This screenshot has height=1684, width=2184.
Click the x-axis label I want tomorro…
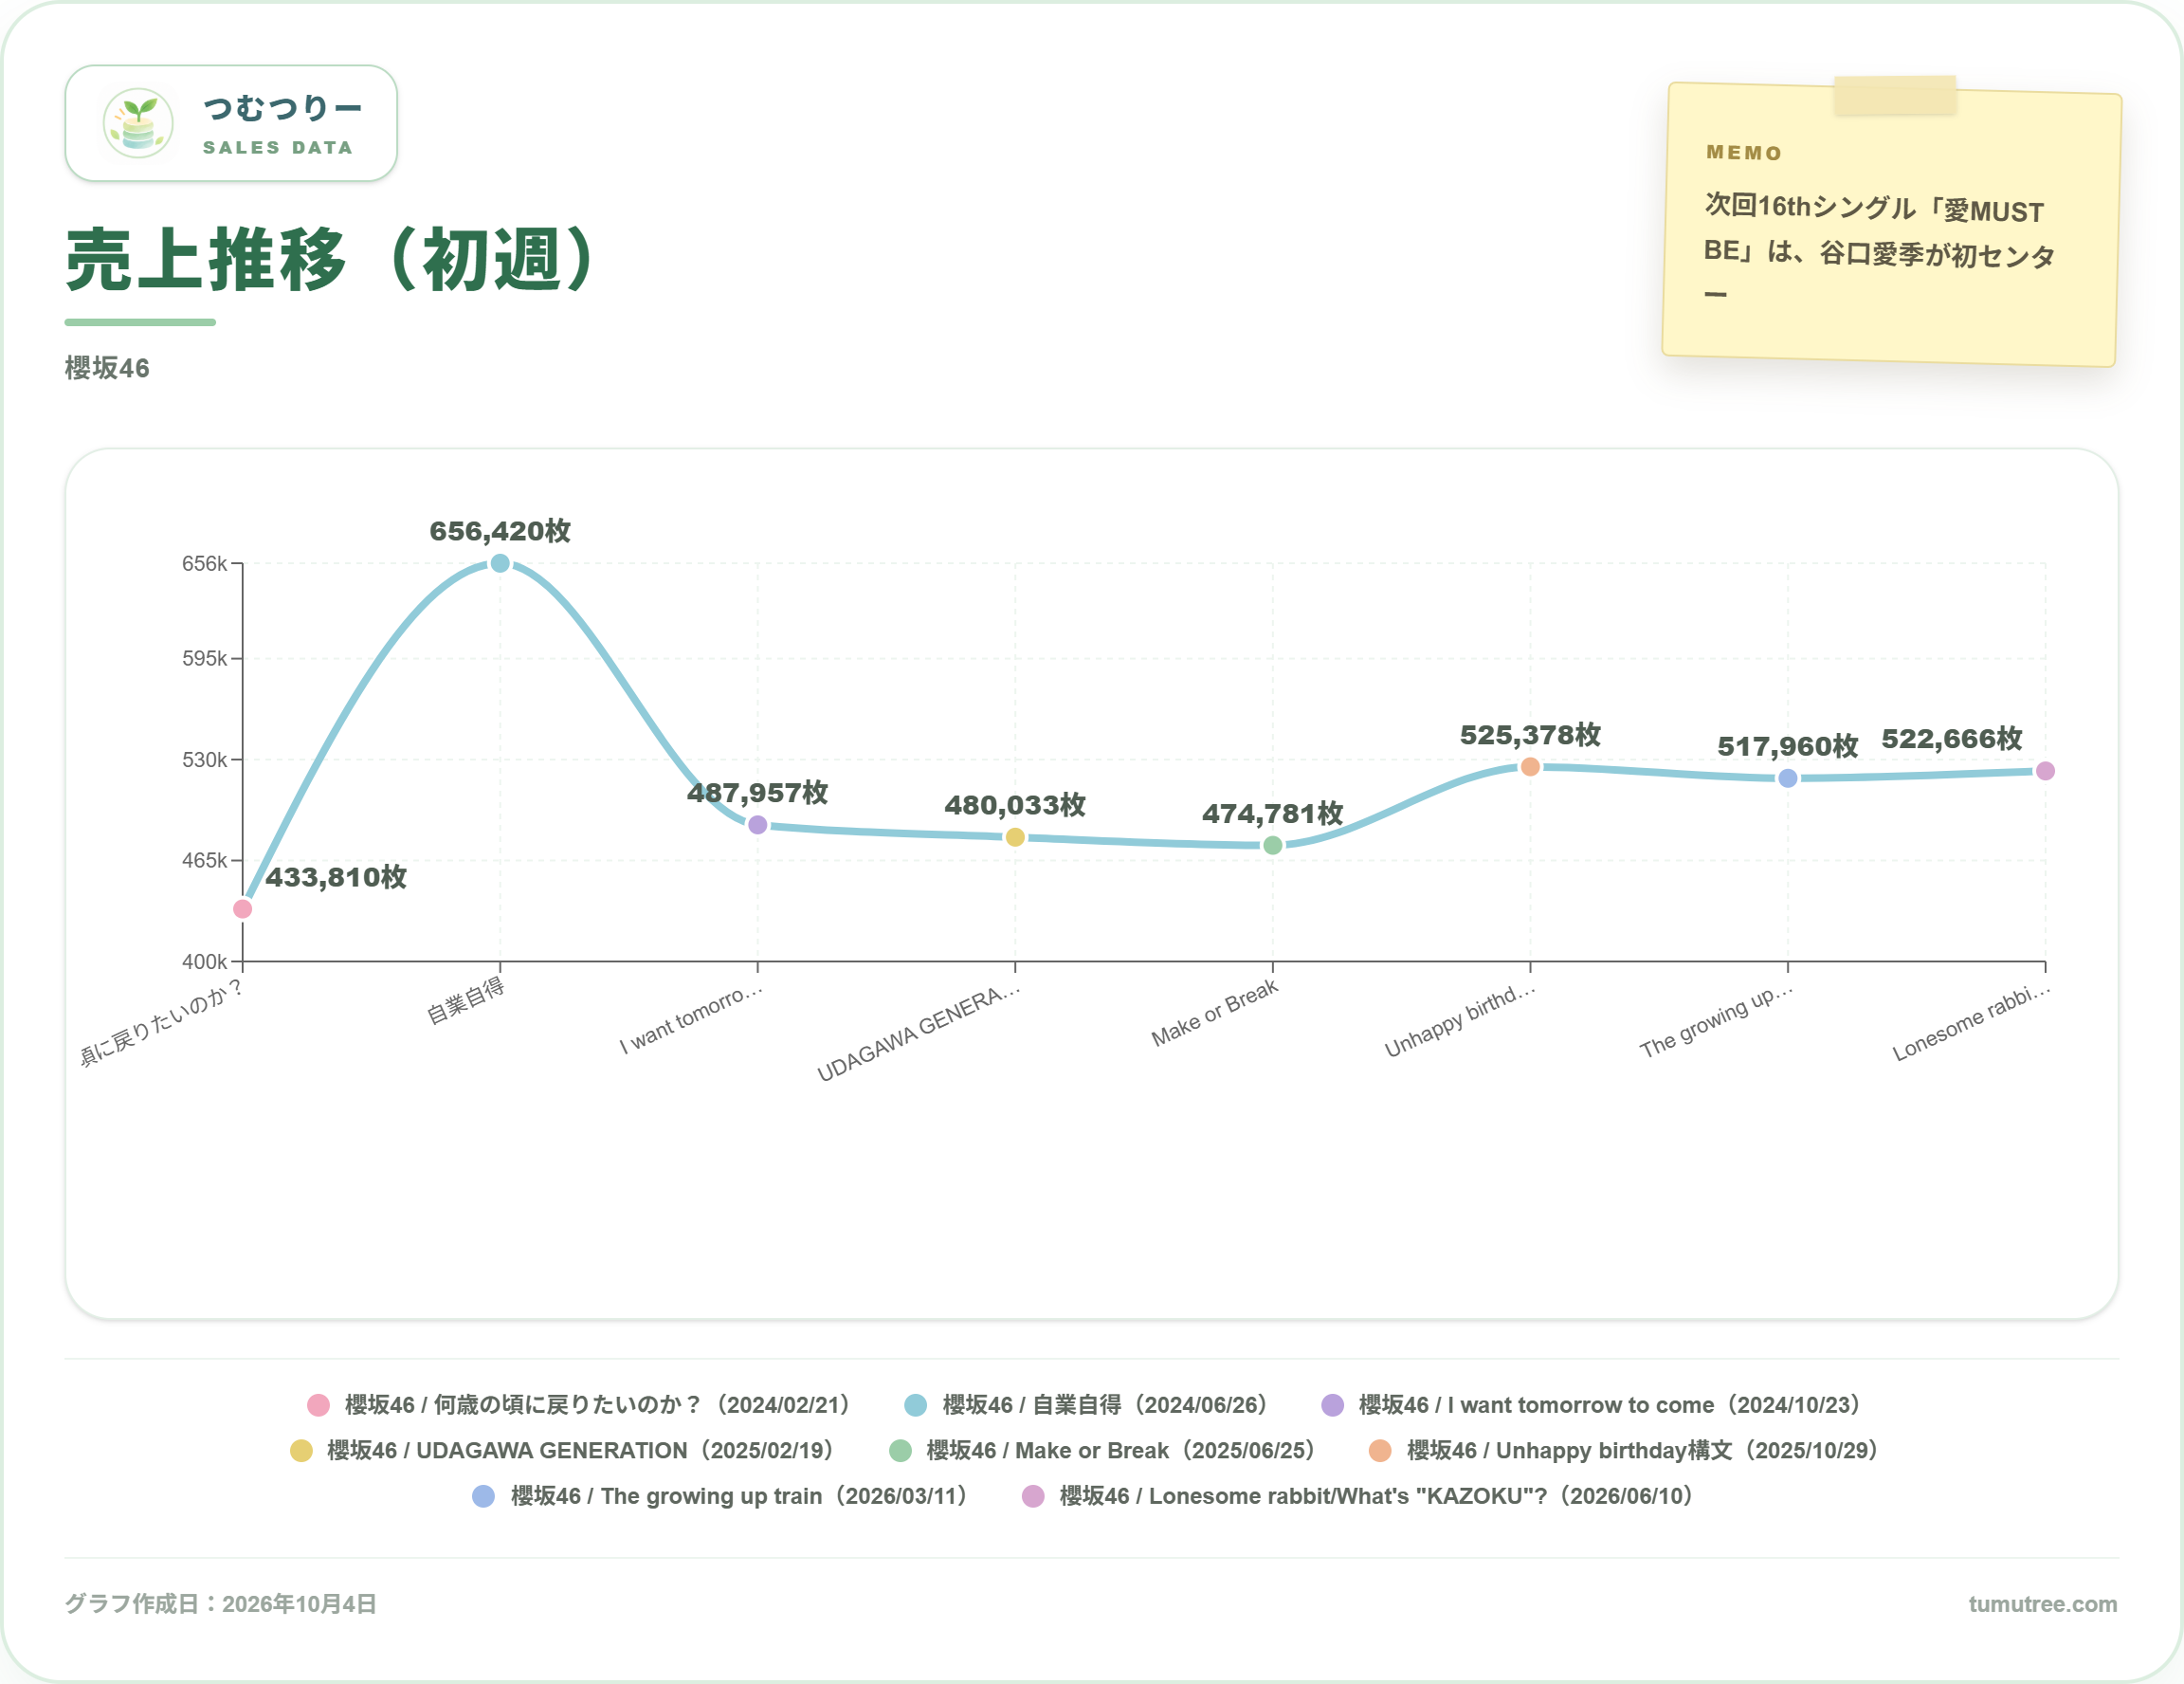pos(690,1017)
